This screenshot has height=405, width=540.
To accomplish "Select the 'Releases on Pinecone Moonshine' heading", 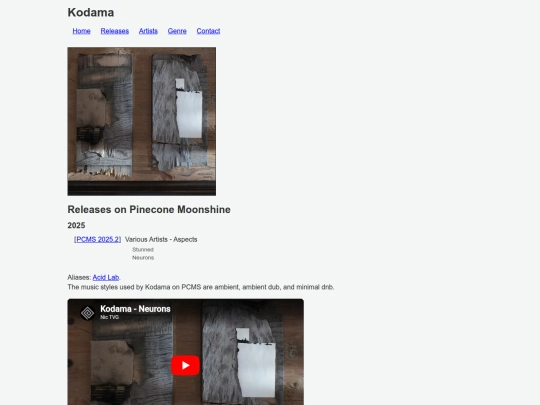I will (x=149, y=209).
